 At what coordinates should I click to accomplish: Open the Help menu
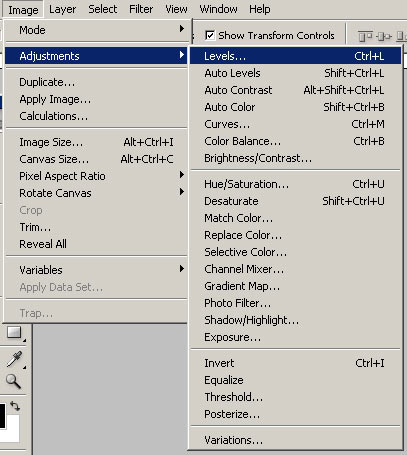(x=260, y=9)
